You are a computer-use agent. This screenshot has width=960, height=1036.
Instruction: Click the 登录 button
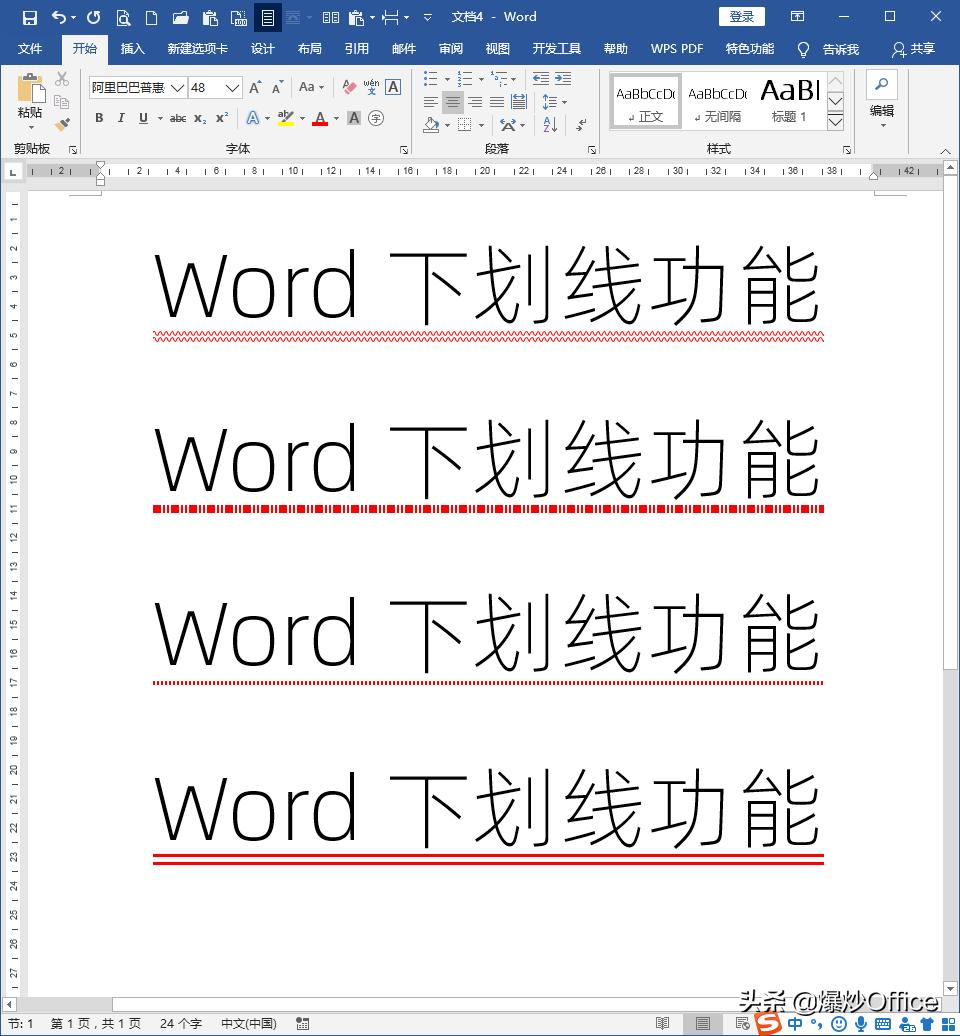click(x=742, y=16)
